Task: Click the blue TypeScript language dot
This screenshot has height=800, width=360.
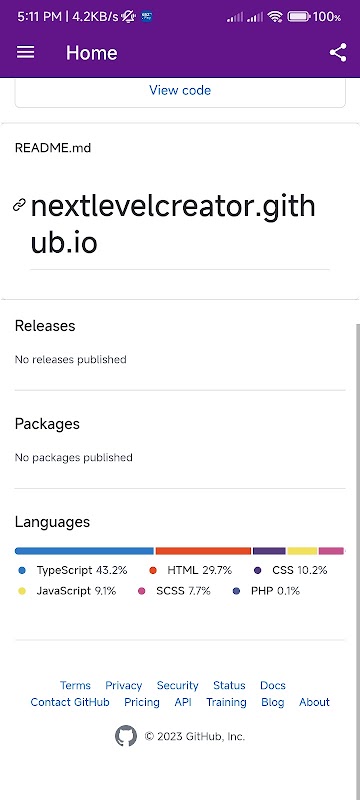Action: pos(21,570)
